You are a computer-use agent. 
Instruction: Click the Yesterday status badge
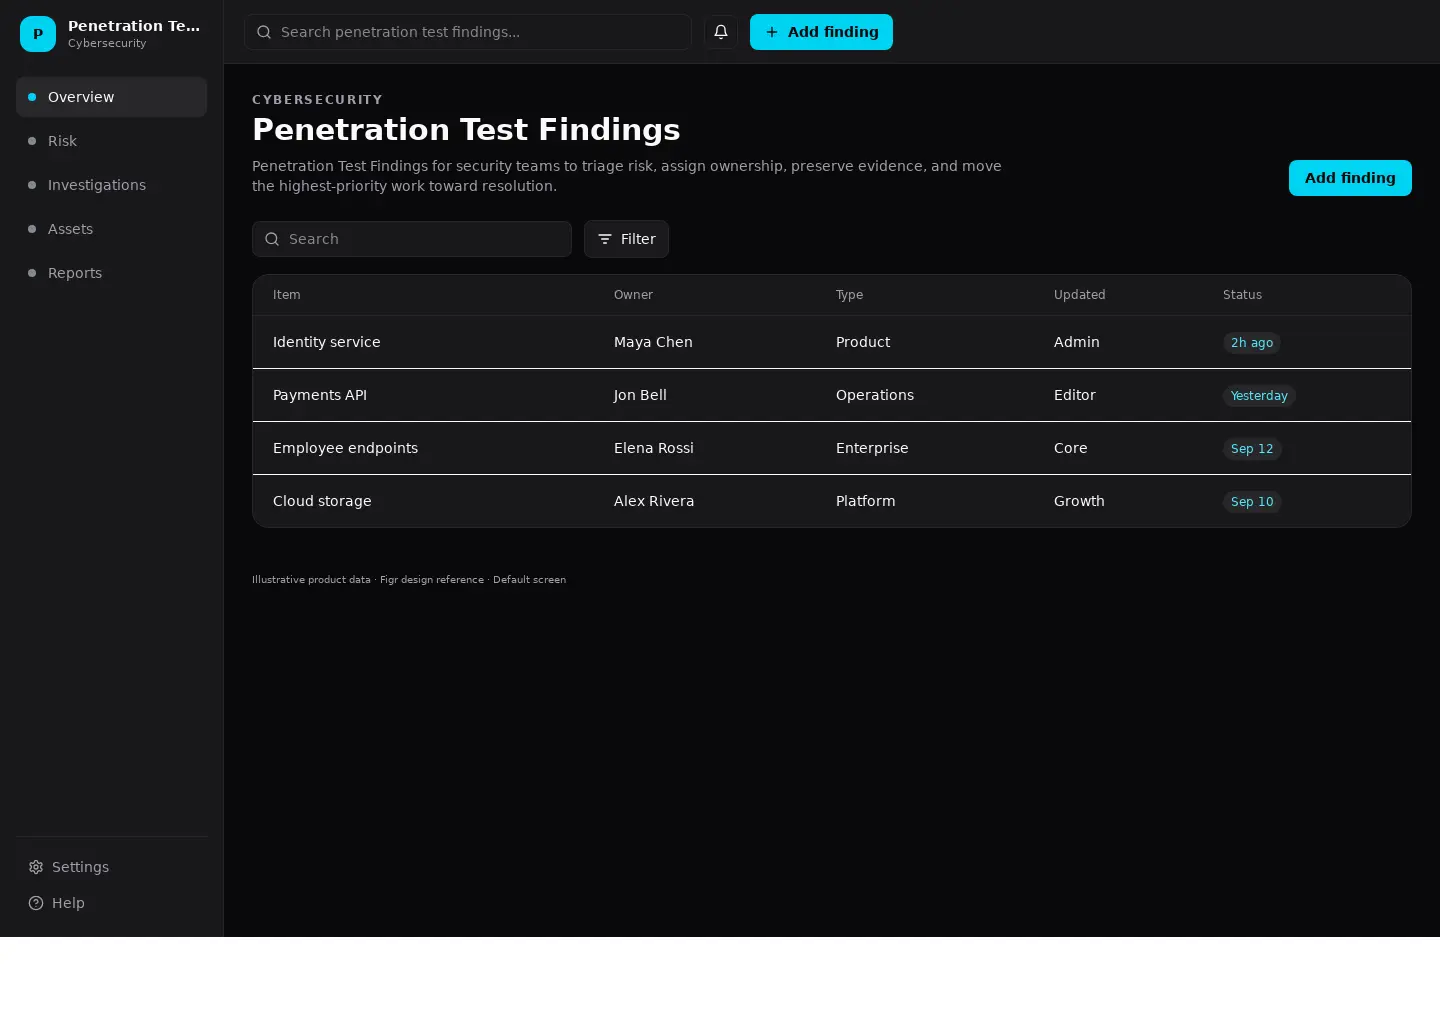(1259, 396)
